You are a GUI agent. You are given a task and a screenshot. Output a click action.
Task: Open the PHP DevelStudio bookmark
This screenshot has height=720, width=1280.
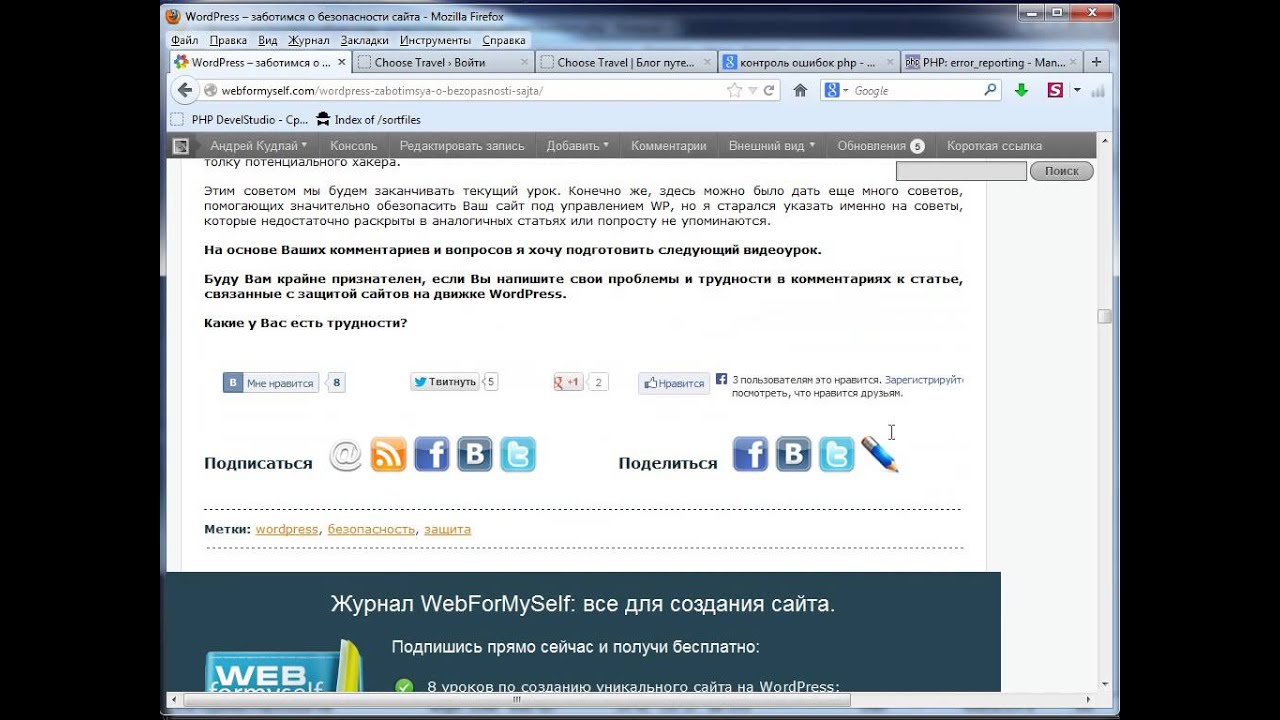(x=240, y=119)
